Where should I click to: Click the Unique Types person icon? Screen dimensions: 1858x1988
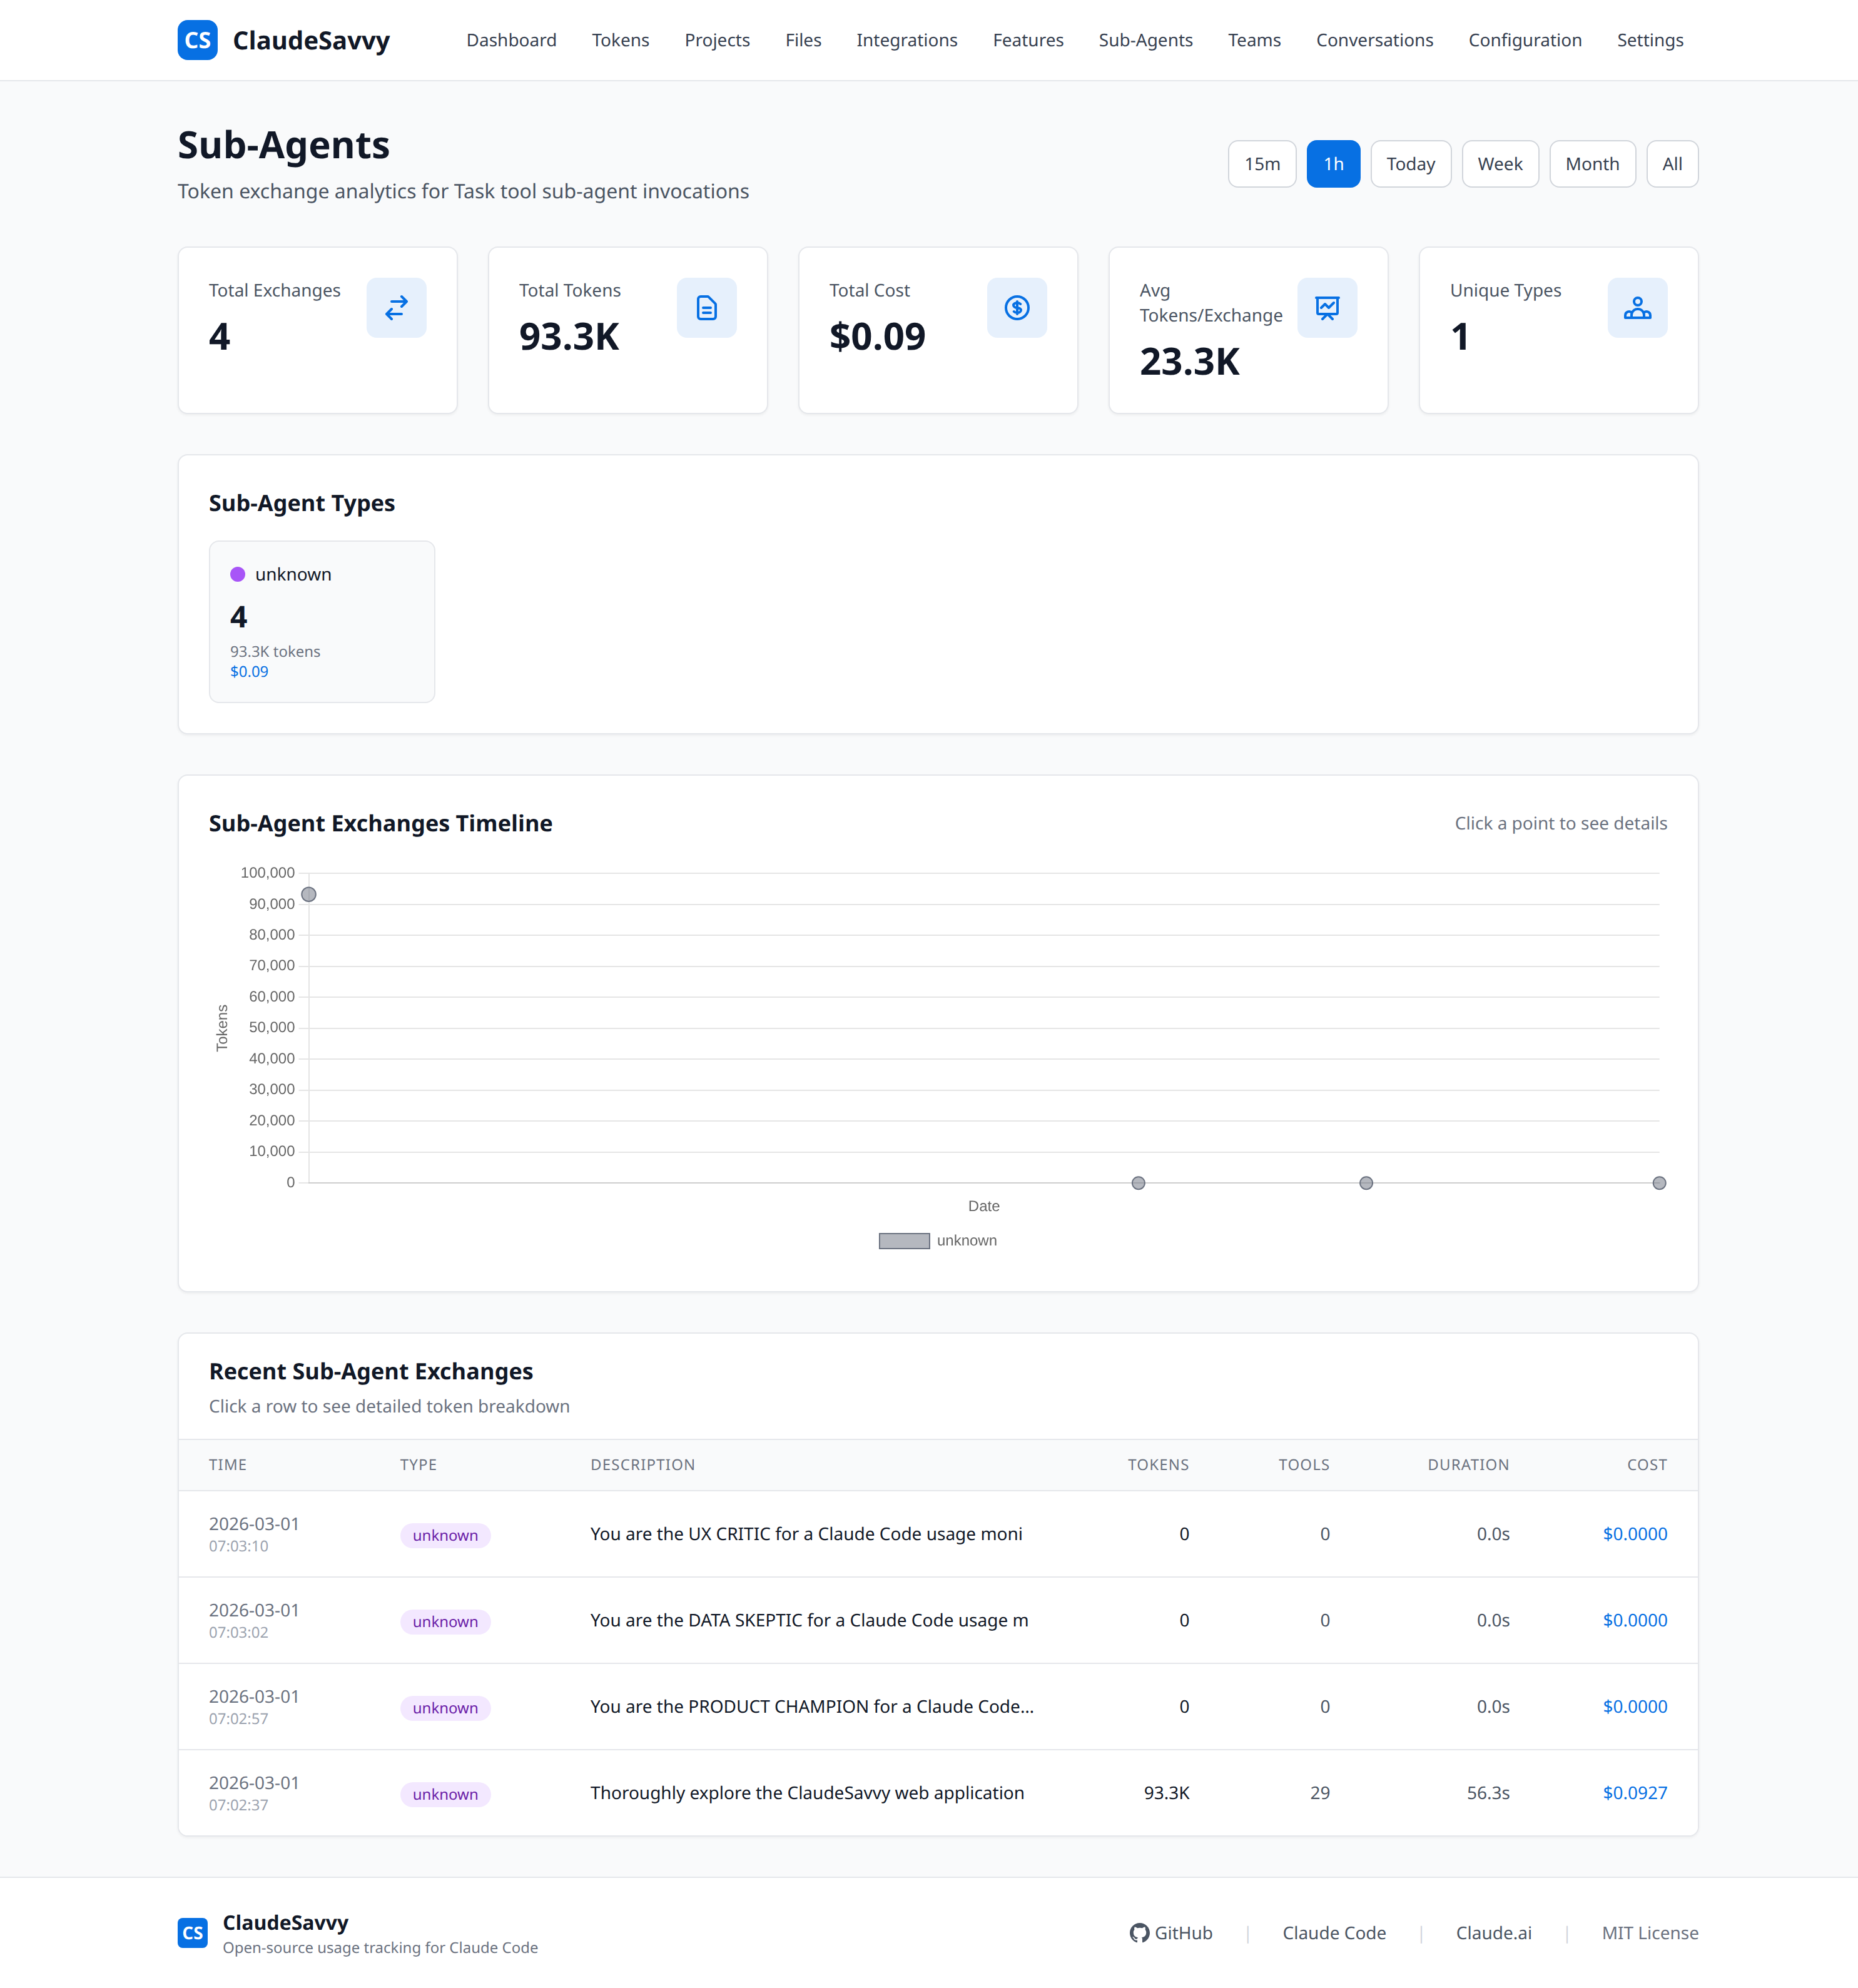(1637, 308)
